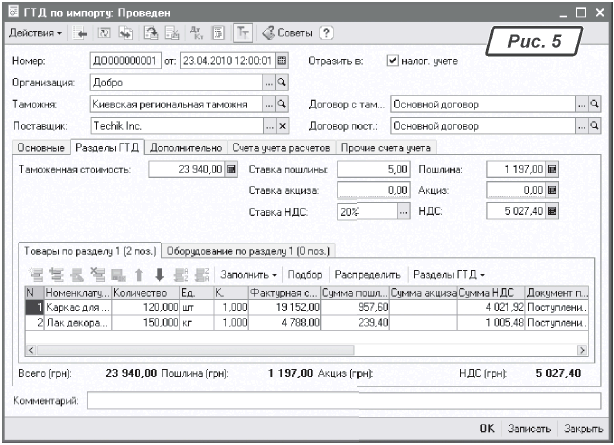Open the calculator next to НДС field
The image size is (614, 445).
coord(551,212)
